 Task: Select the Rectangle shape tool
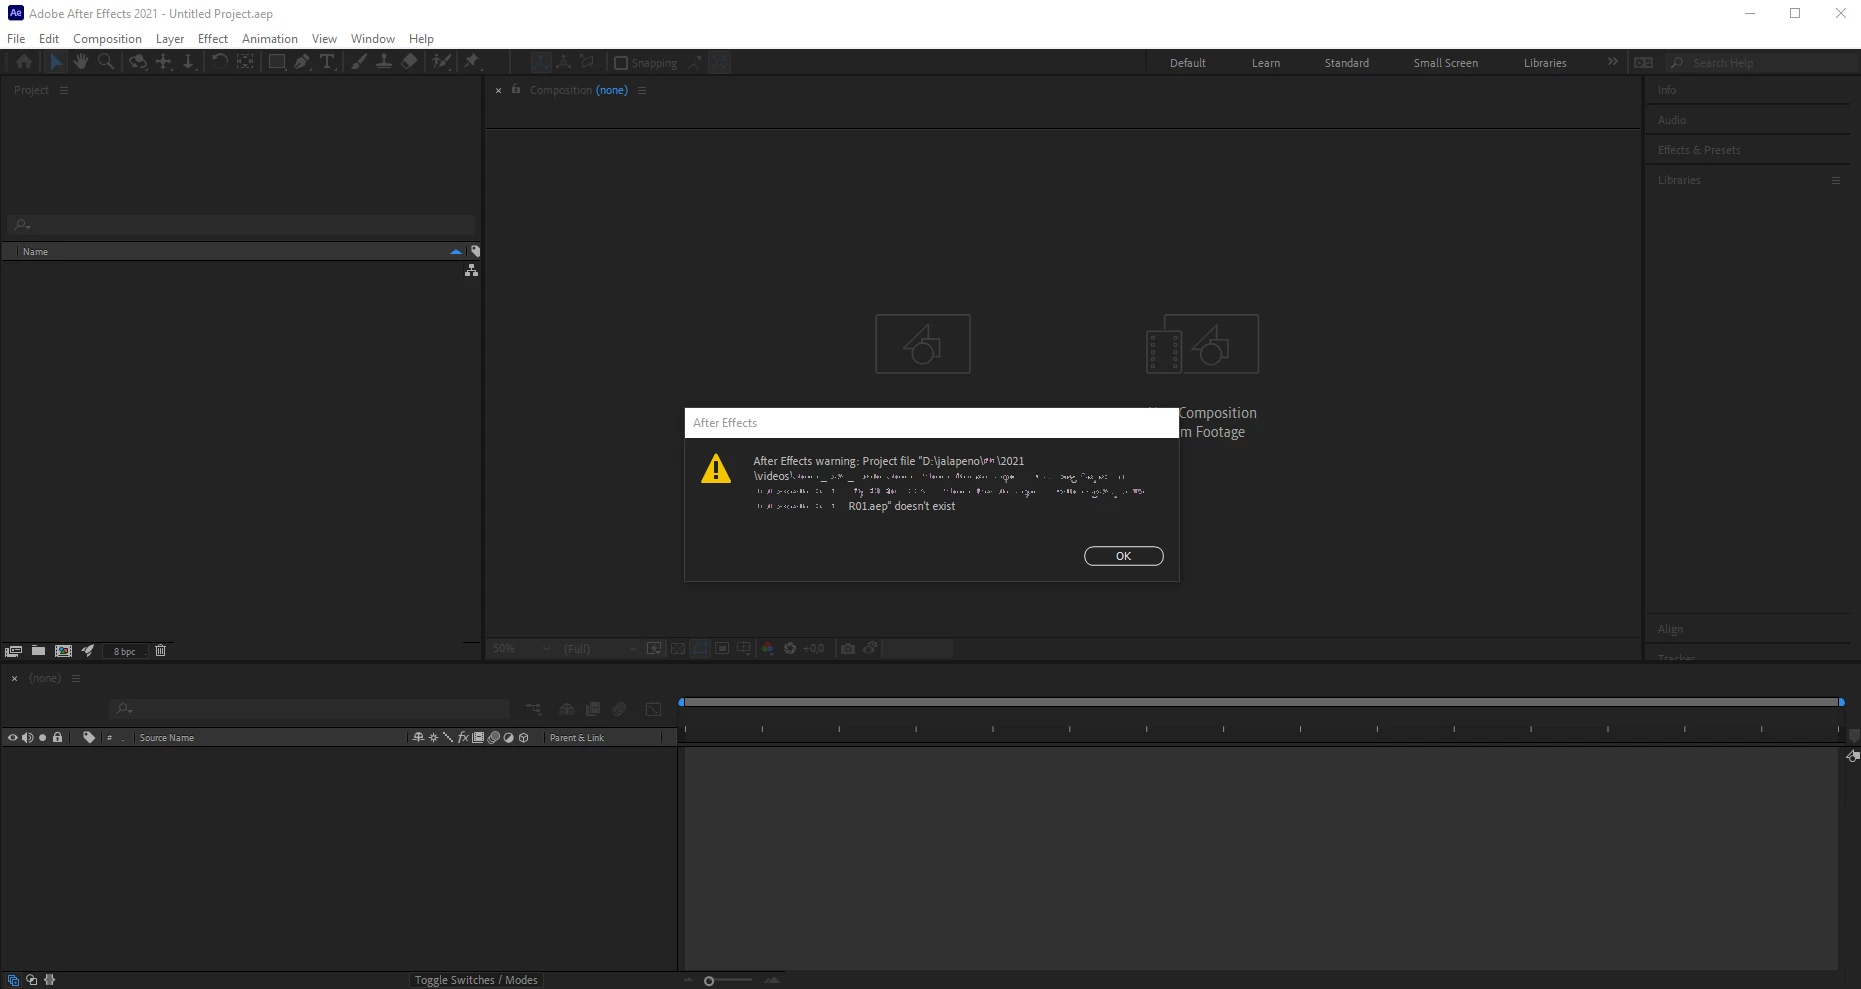(x=277, y=62)
